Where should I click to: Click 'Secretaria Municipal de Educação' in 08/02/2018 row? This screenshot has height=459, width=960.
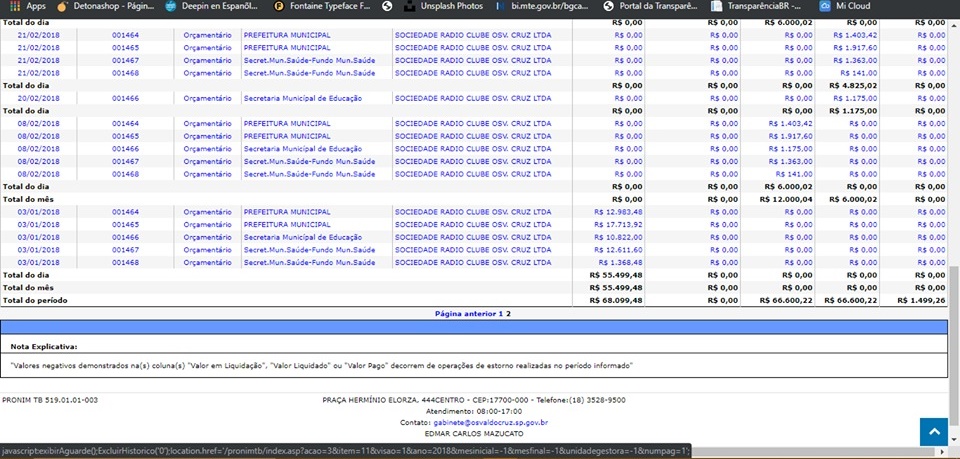tap(302, 149)
